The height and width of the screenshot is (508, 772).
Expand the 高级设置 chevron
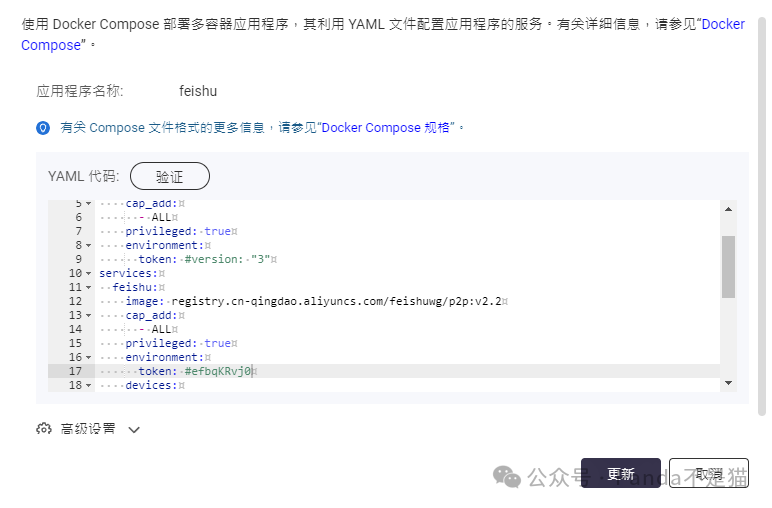134,430
